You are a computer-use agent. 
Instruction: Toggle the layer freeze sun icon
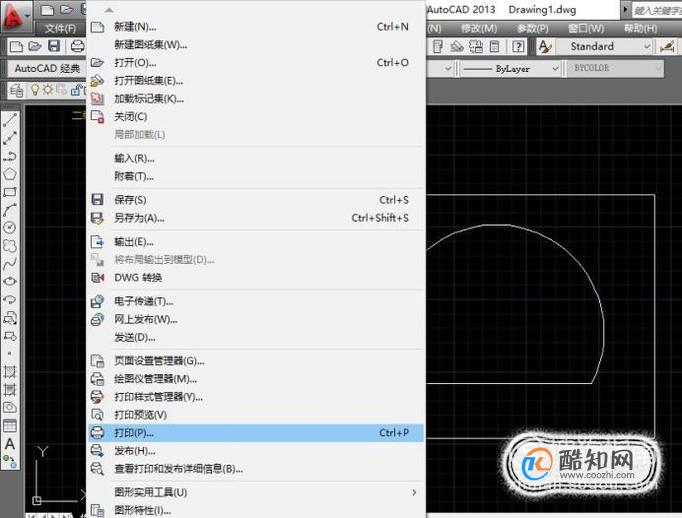coord(47,90)
